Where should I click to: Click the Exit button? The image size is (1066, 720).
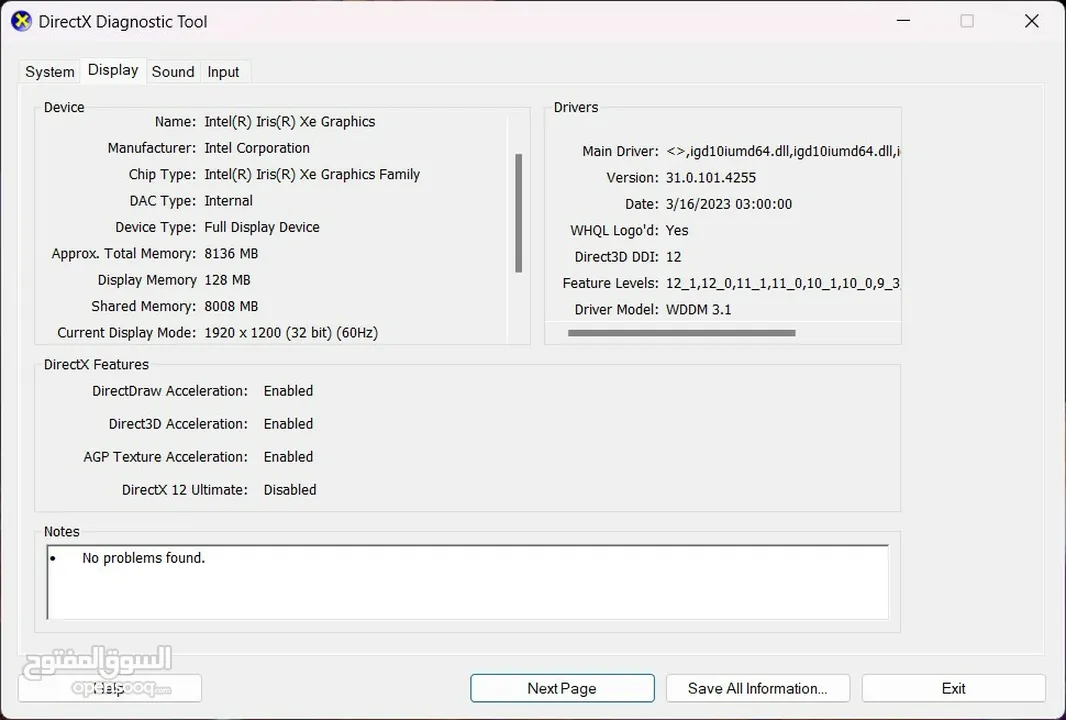tap(953, 688)
